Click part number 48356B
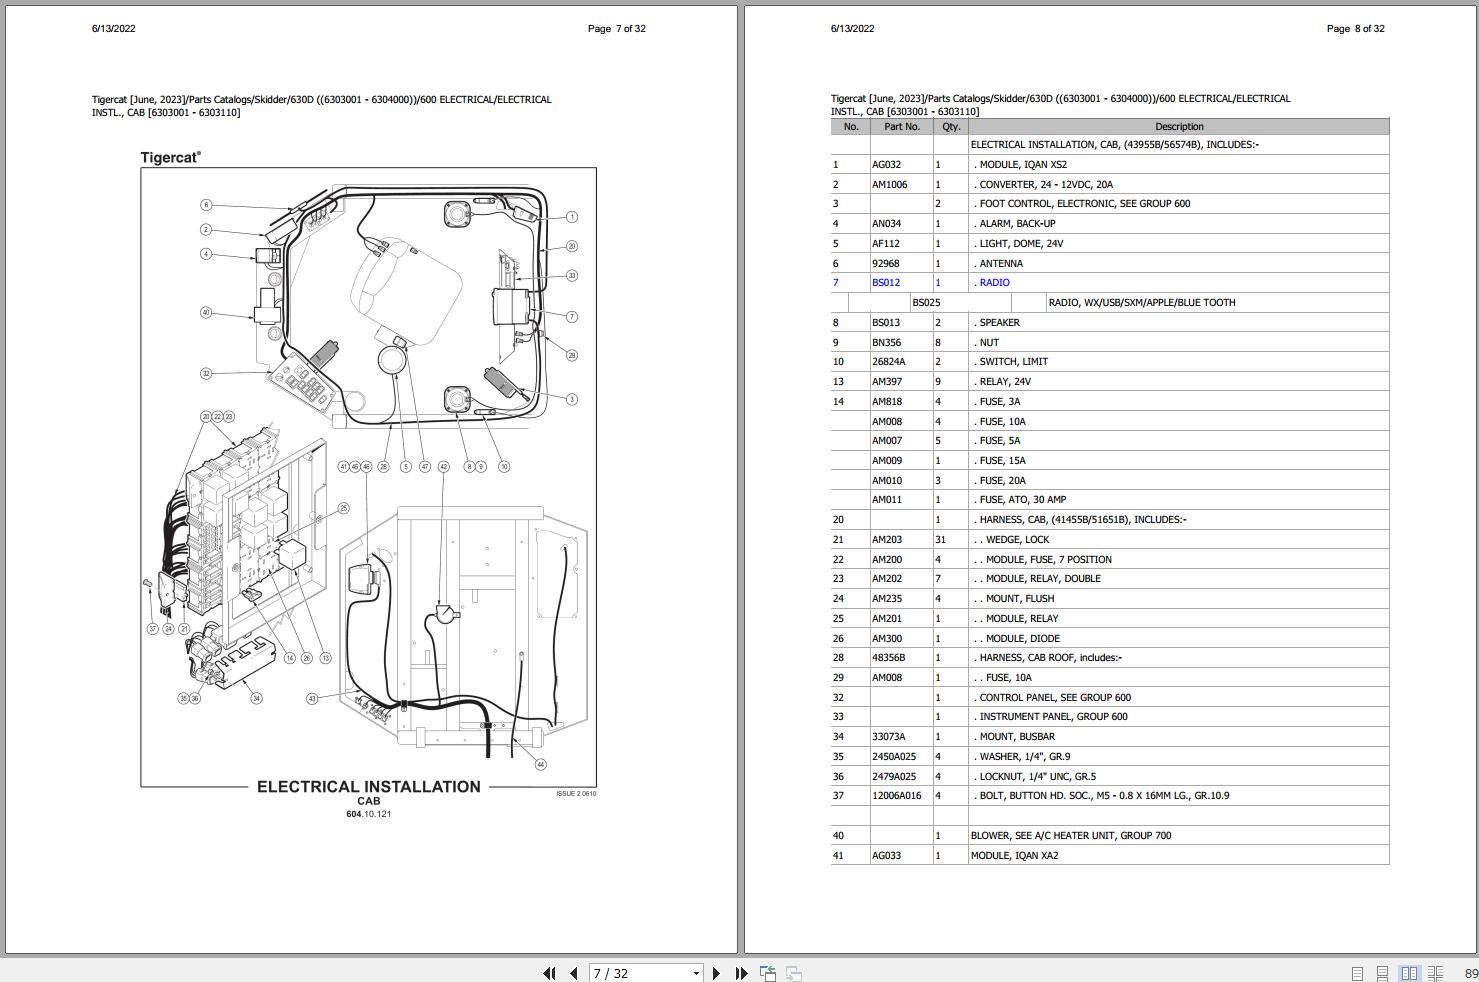The width and height of the screenshot is (1479, 982). (888, 658)
